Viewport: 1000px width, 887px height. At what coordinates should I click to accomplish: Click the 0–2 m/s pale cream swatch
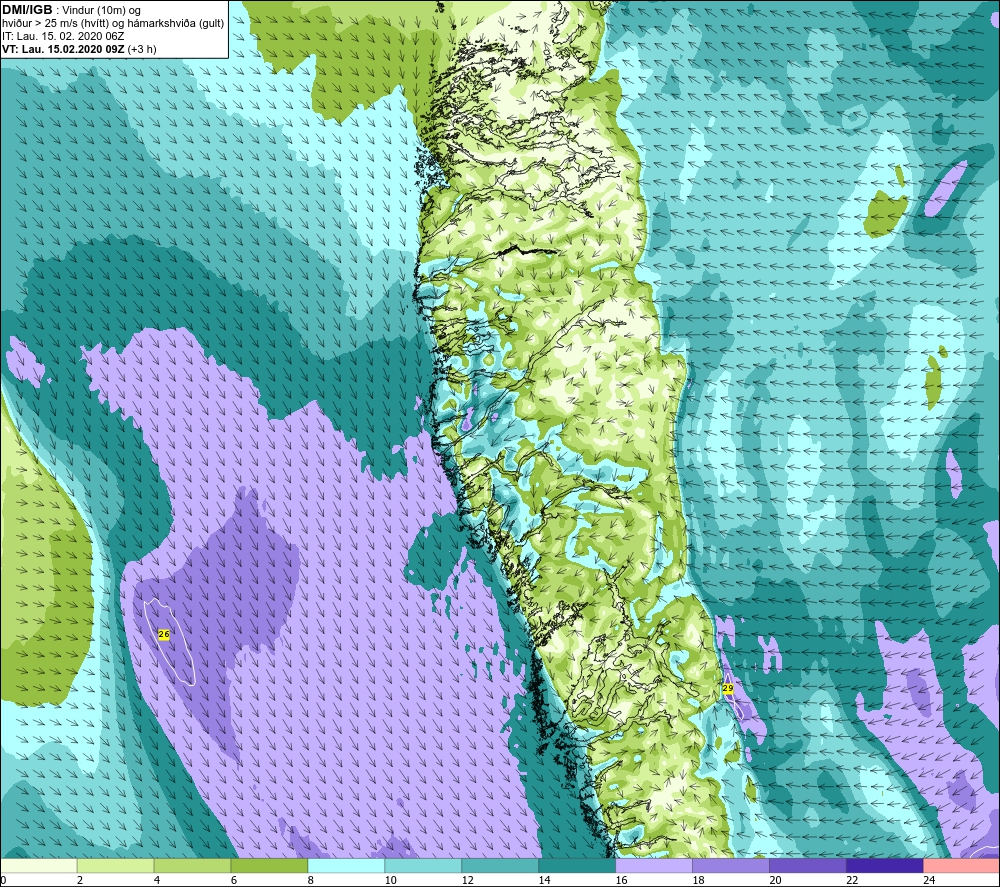(x=38, y=866)
